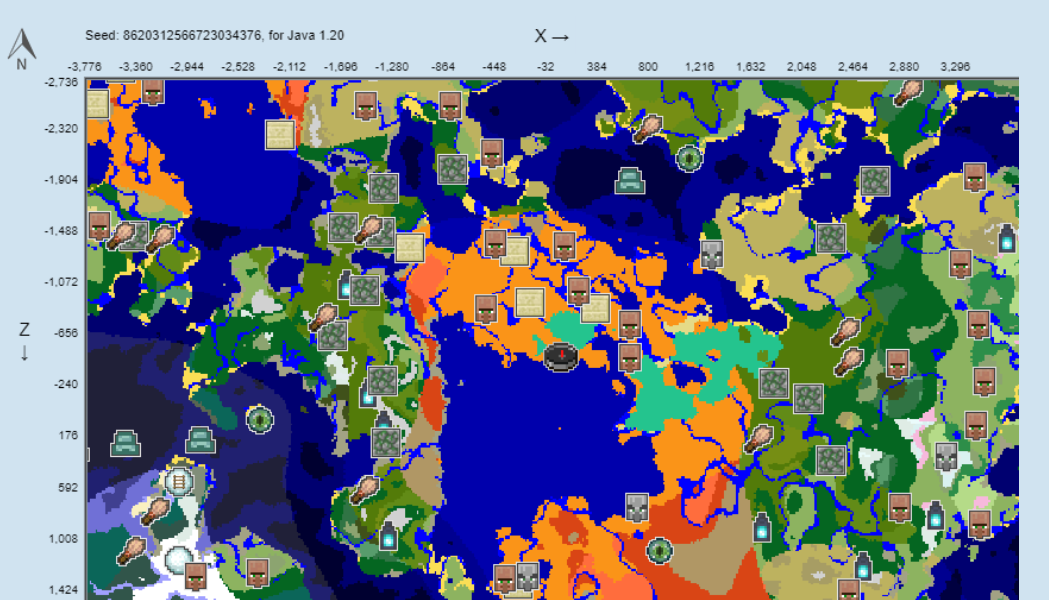Click the ocean ruins icon in the dark northern ocean

[629, 180]
